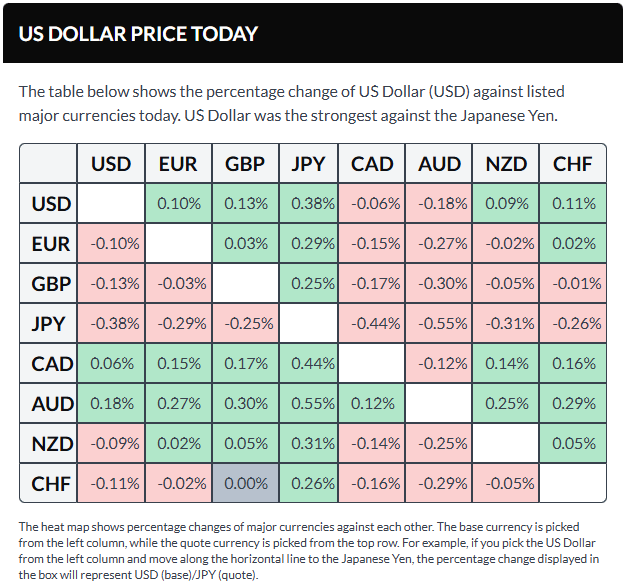Click the NZD/CHF cell showing 0.05%
626x584 pixels.
[x=573, y=443]
